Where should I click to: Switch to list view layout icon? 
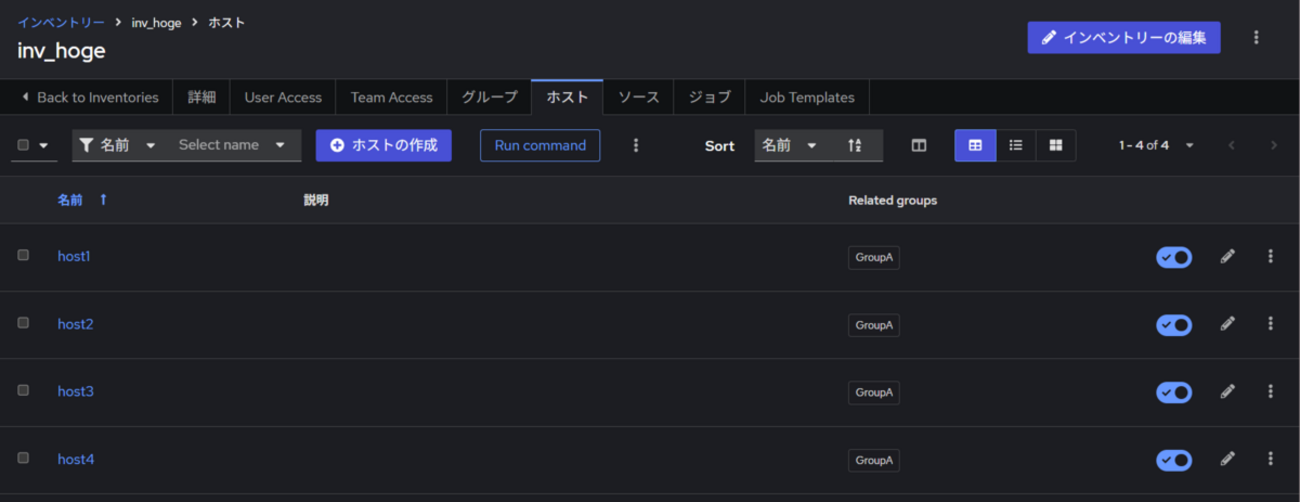click(x=1015, y=145)
